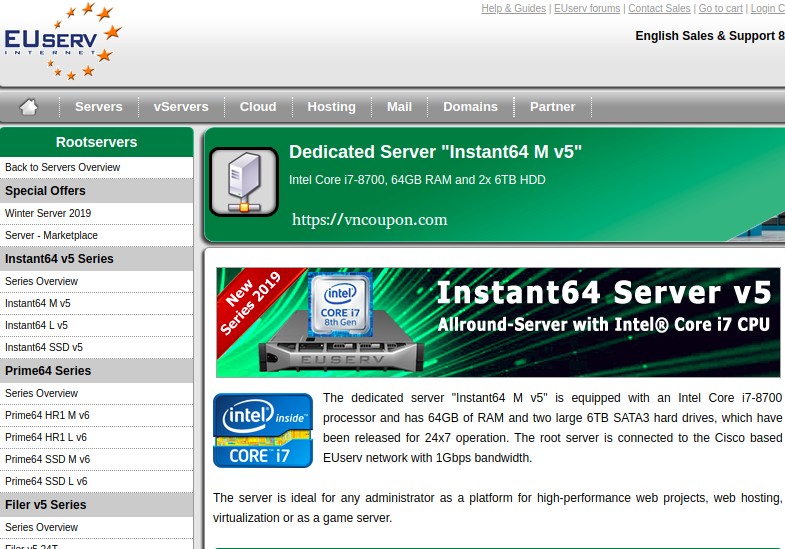Open Help & Guides link
Screen dimensions: 785x549
[x=514, y=9]
